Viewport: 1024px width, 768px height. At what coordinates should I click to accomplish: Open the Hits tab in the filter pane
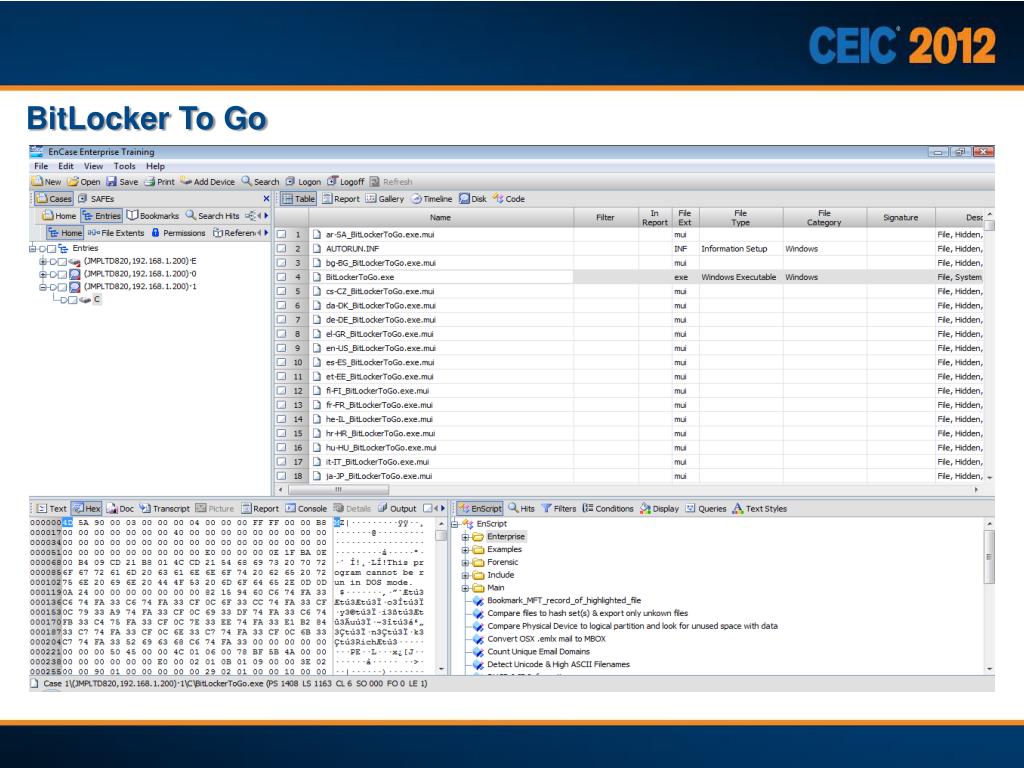521,508
